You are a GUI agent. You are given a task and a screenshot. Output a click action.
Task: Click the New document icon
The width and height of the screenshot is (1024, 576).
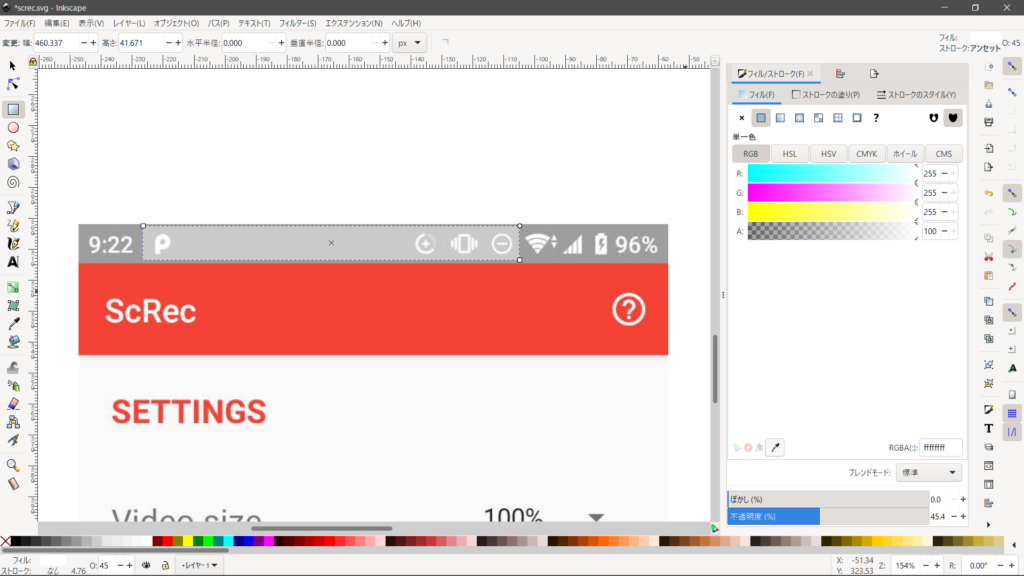click(x=989, y=67)
